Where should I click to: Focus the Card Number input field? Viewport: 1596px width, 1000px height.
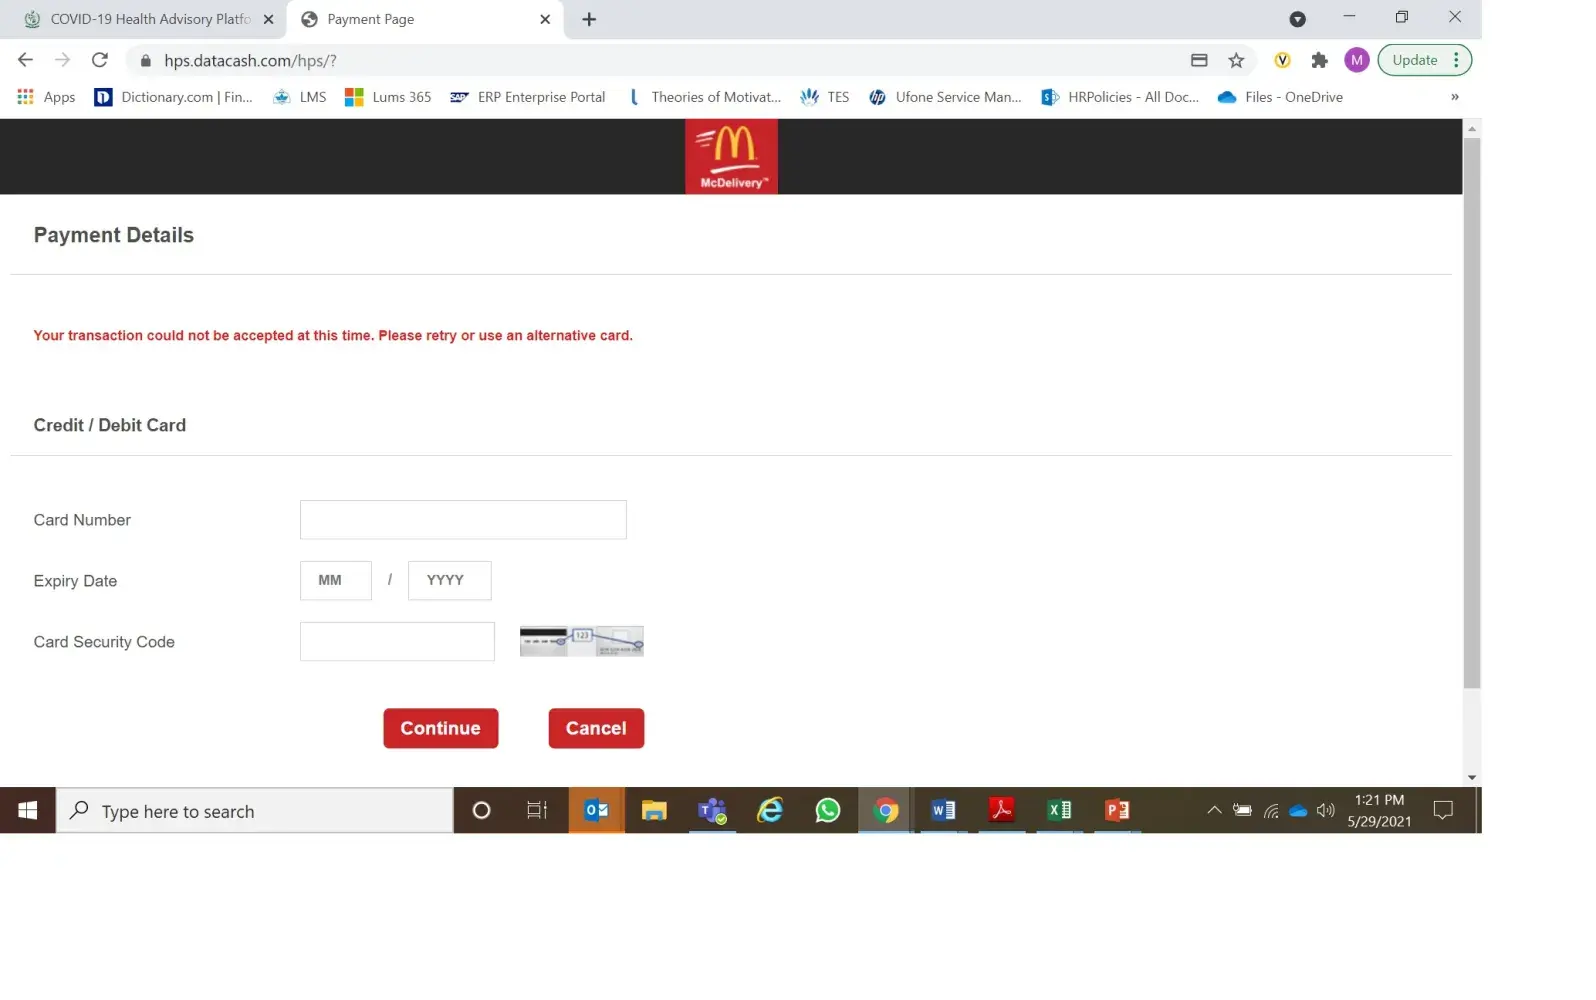click(463, 520)
